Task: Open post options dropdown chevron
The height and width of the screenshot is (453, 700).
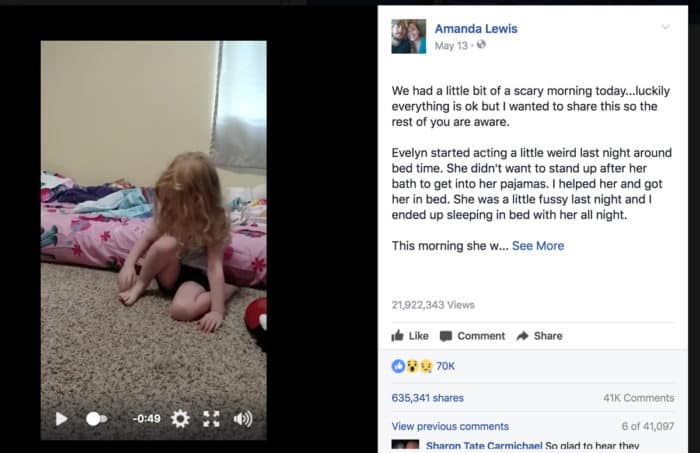Action: pos(665,27)
